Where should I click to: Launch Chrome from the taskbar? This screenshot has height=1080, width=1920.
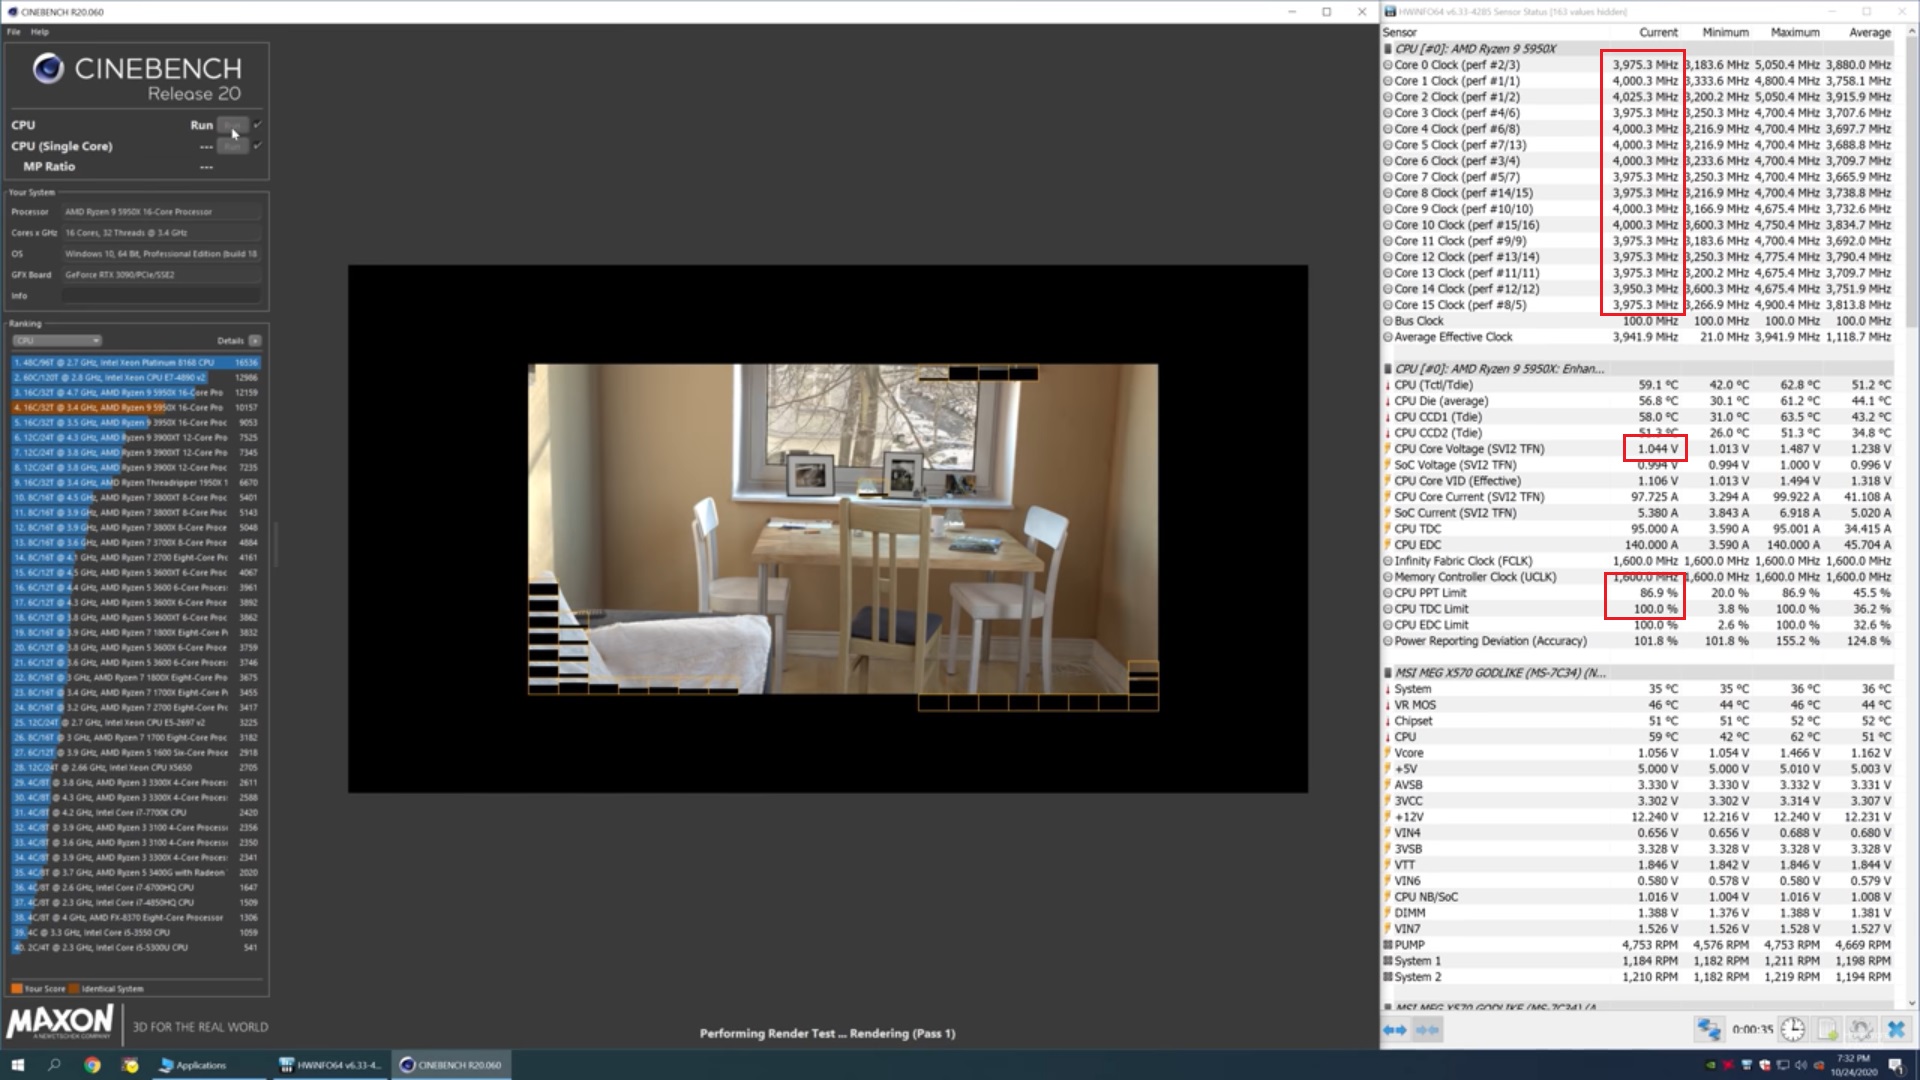pos(92,1065)
